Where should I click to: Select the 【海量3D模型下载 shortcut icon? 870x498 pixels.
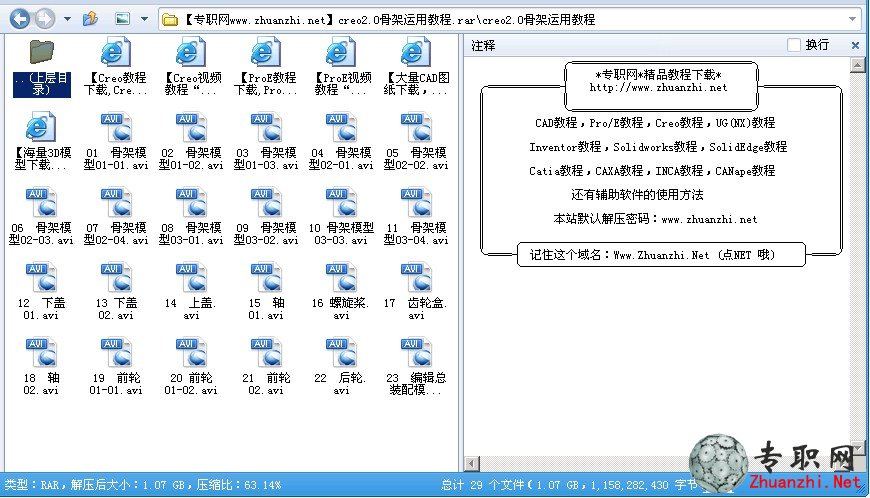pos(41,126)
